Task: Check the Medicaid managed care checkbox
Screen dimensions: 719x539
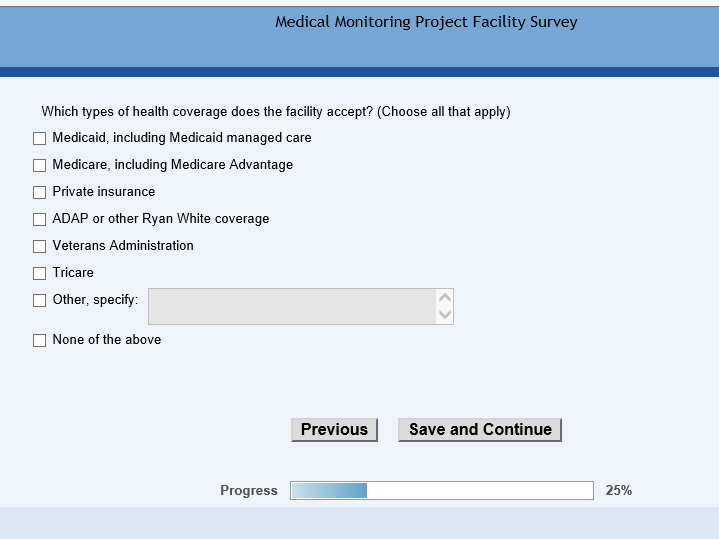Action: (40, 139)
